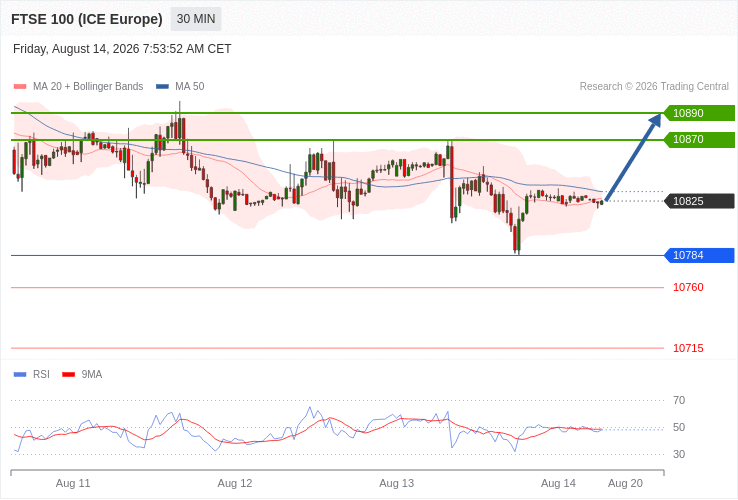Click the date and time stamp text

[x=122, y=49]
